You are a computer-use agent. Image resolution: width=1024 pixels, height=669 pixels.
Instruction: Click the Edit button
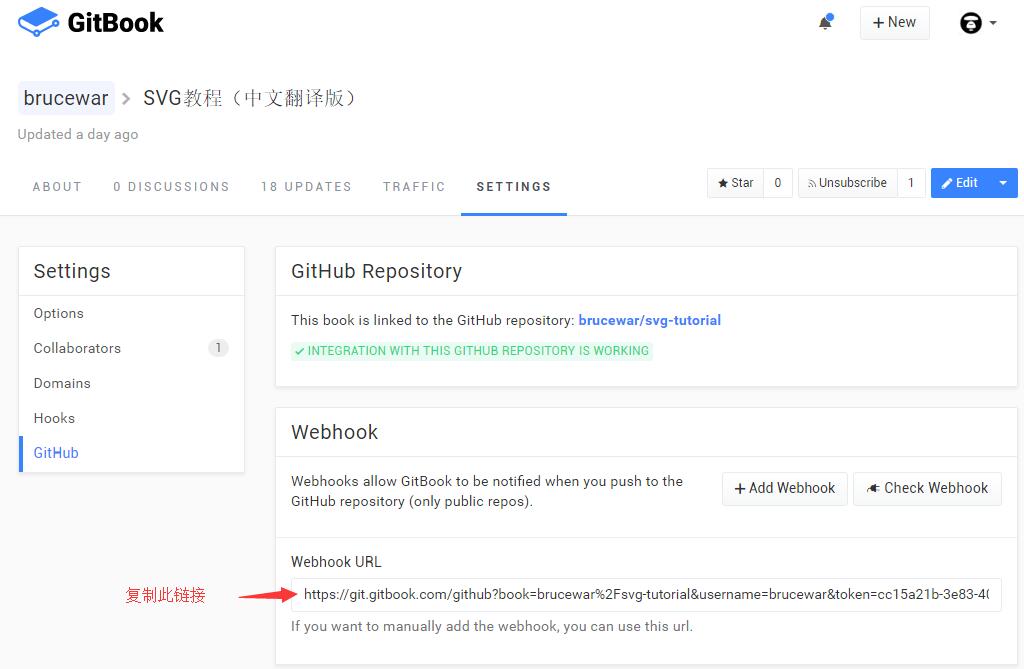(x=959, y=183)
